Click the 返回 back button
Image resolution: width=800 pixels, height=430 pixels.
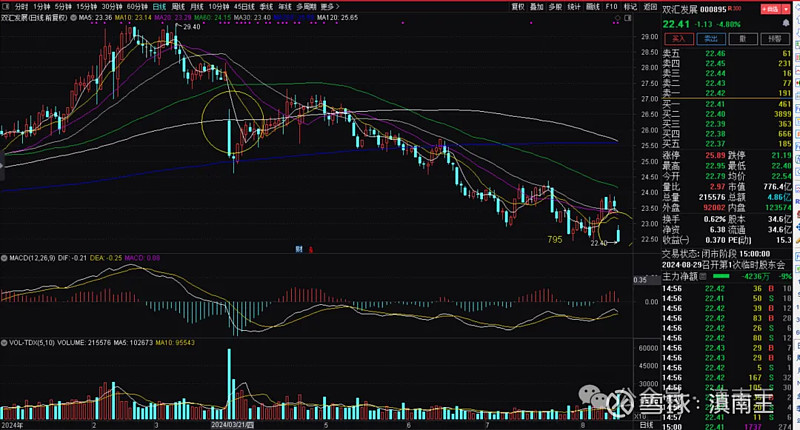649,7
